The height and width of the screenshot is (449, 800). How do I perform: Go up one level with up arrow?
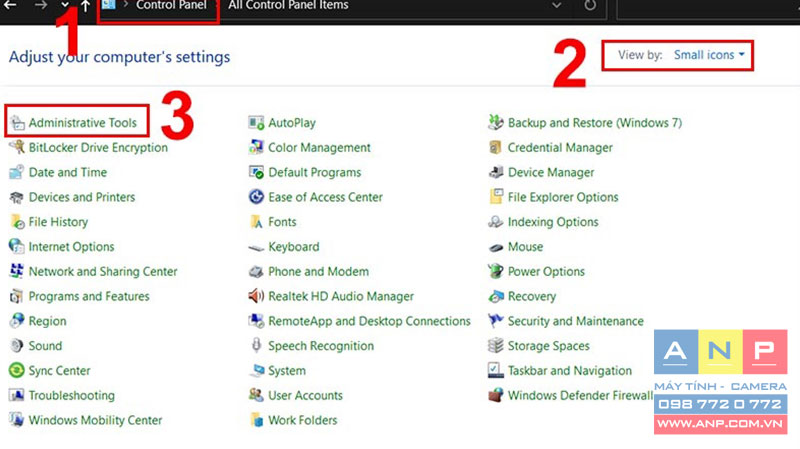point(86,6)
